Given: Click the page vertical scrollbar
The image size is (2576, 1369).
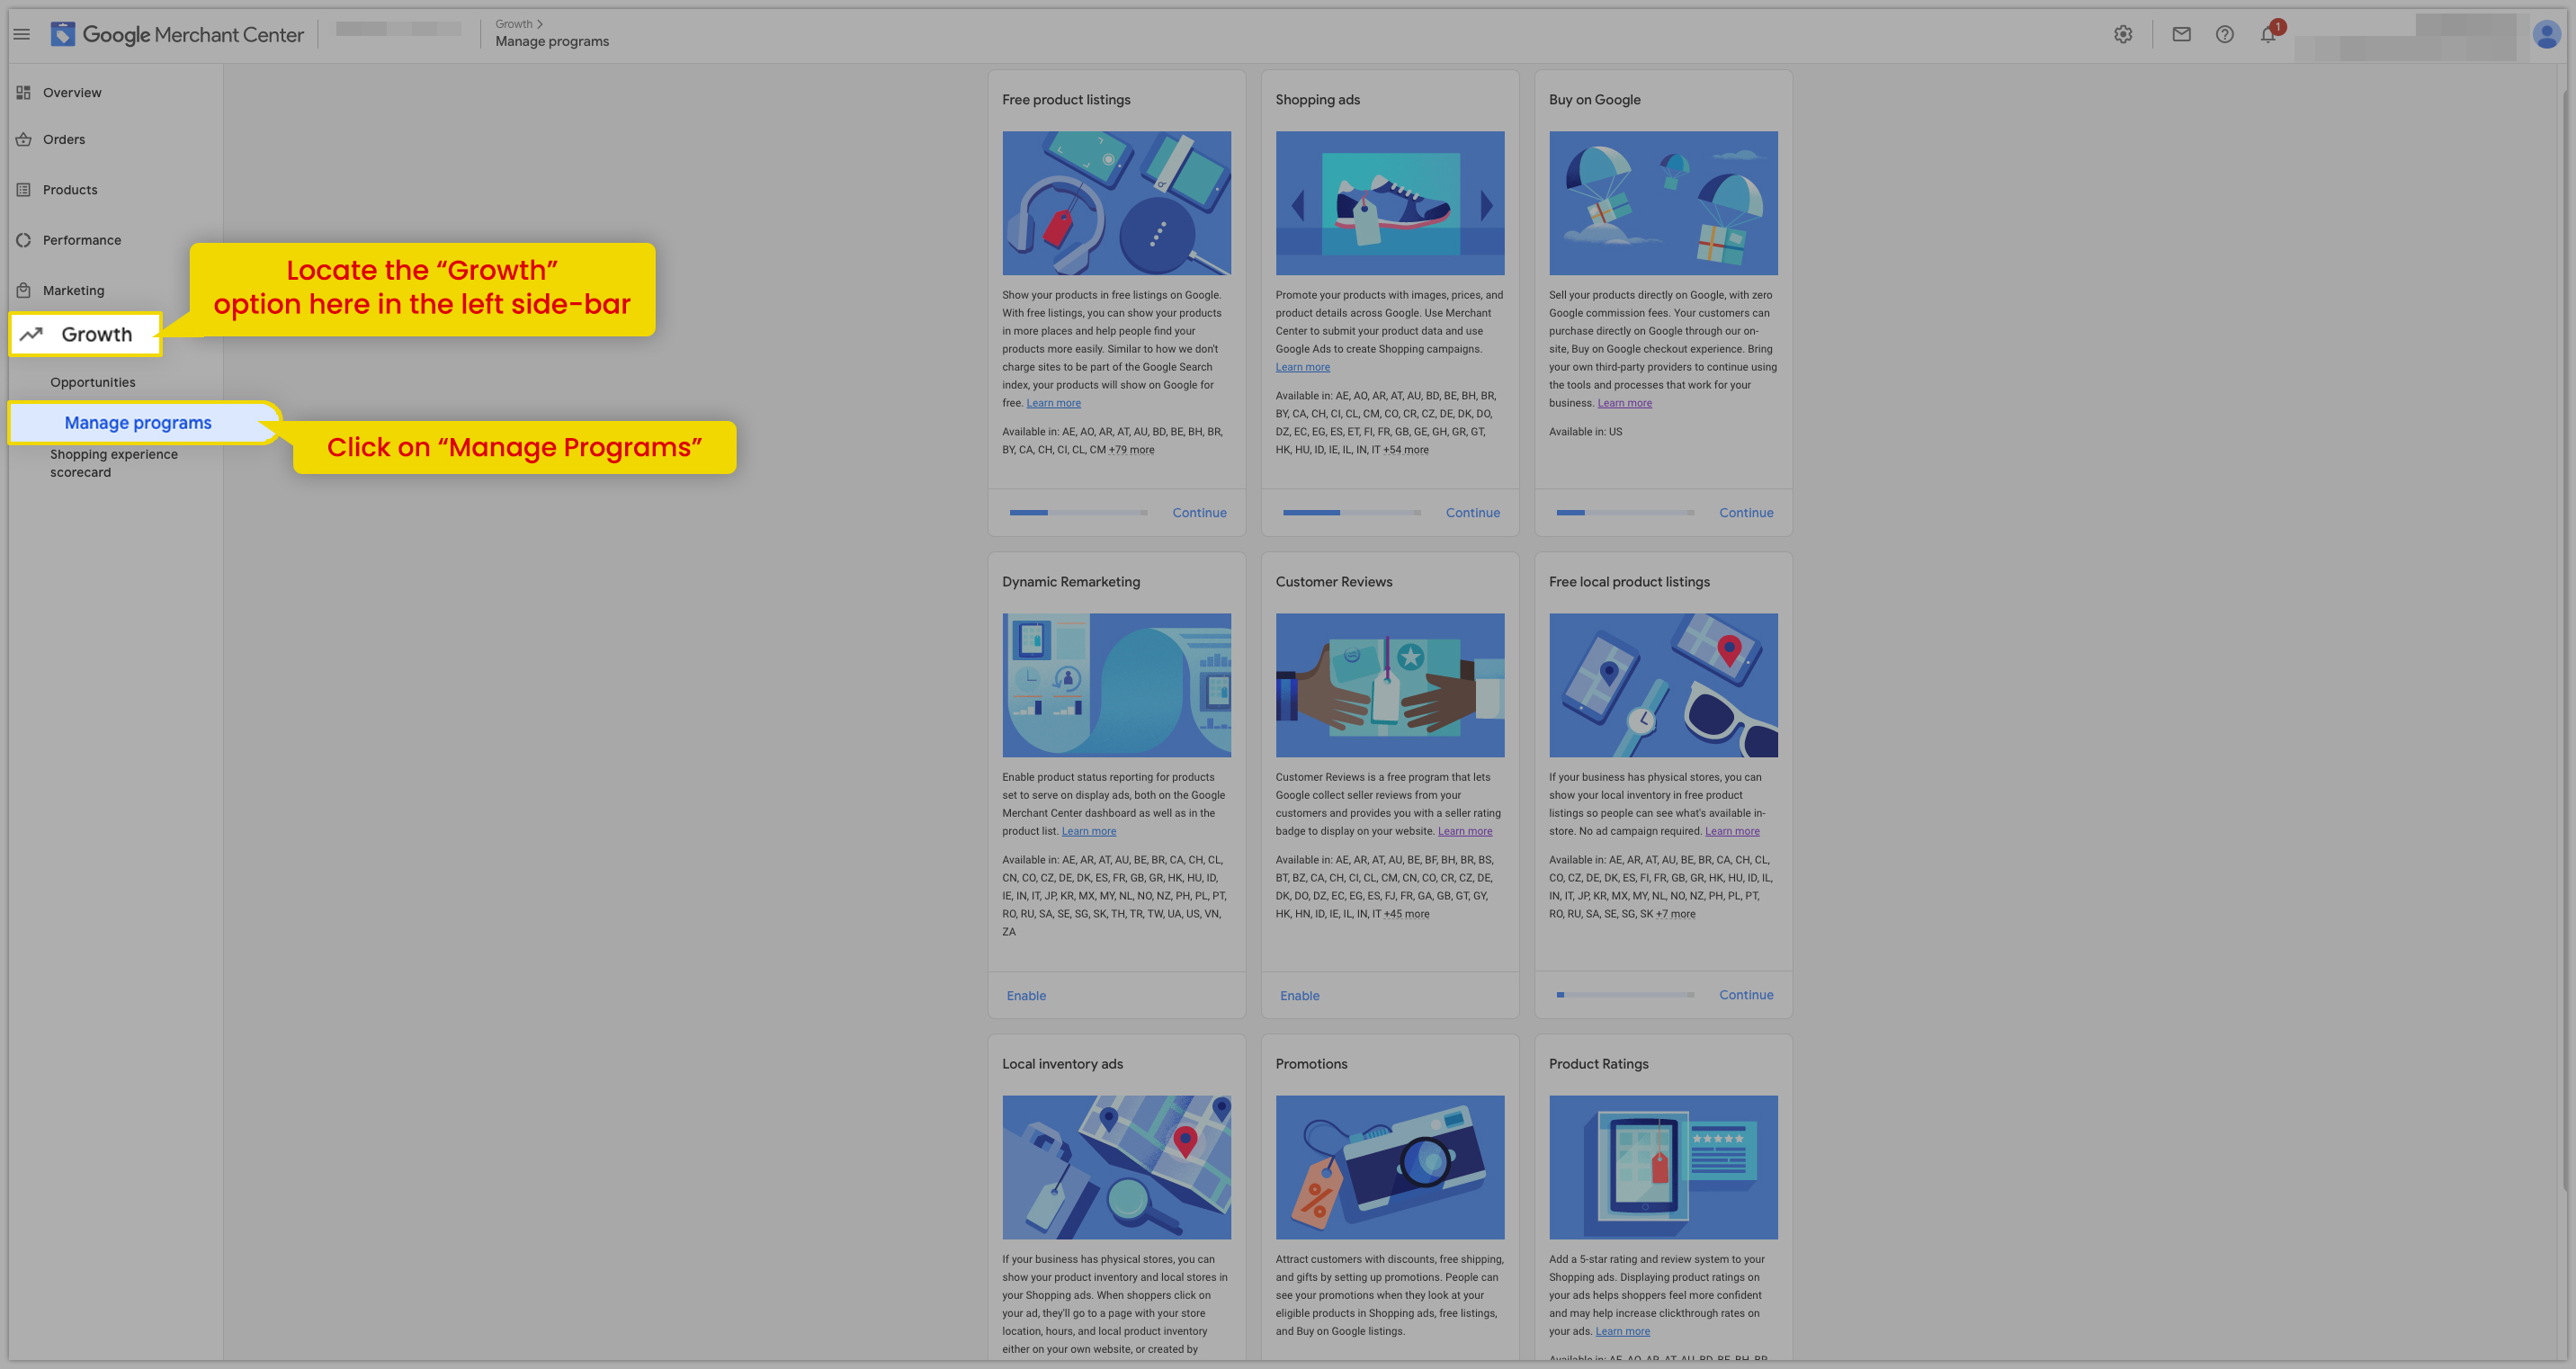Looking at the screenshot, I should (2567, 640).
